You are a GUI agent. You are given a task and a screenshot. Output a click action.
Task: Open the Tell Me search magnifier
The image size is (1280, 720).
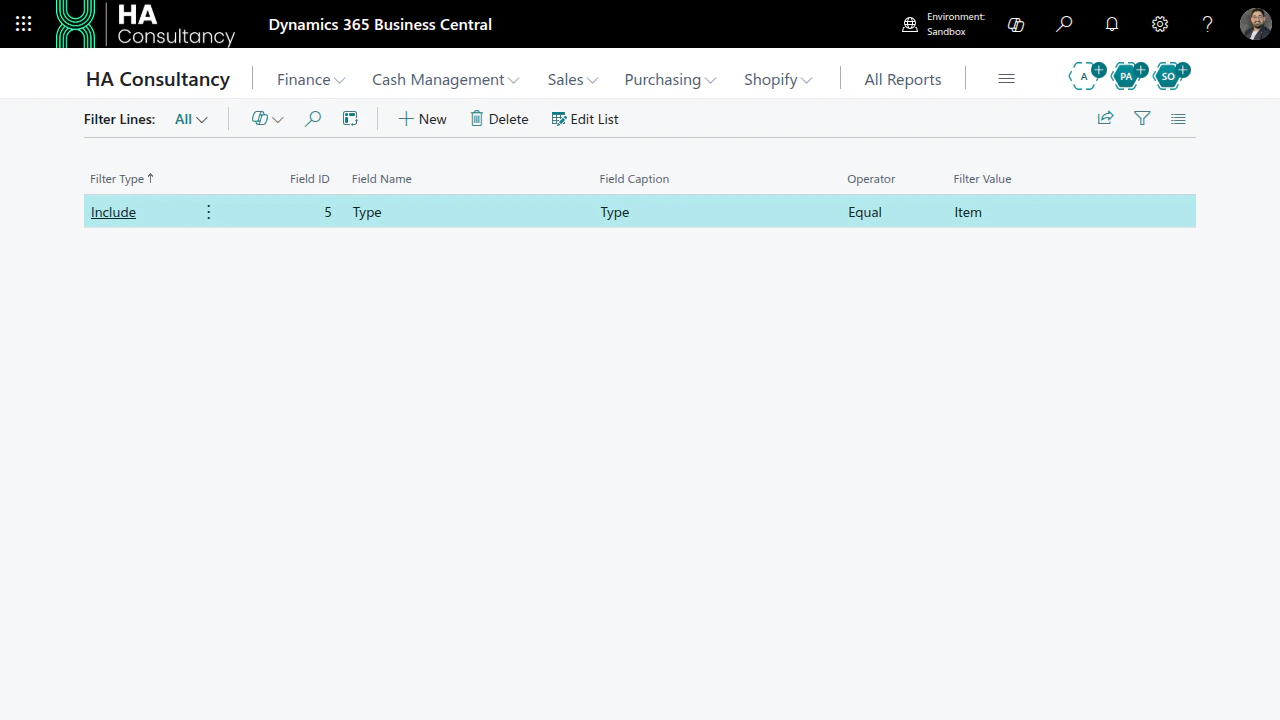point(1064,24)
